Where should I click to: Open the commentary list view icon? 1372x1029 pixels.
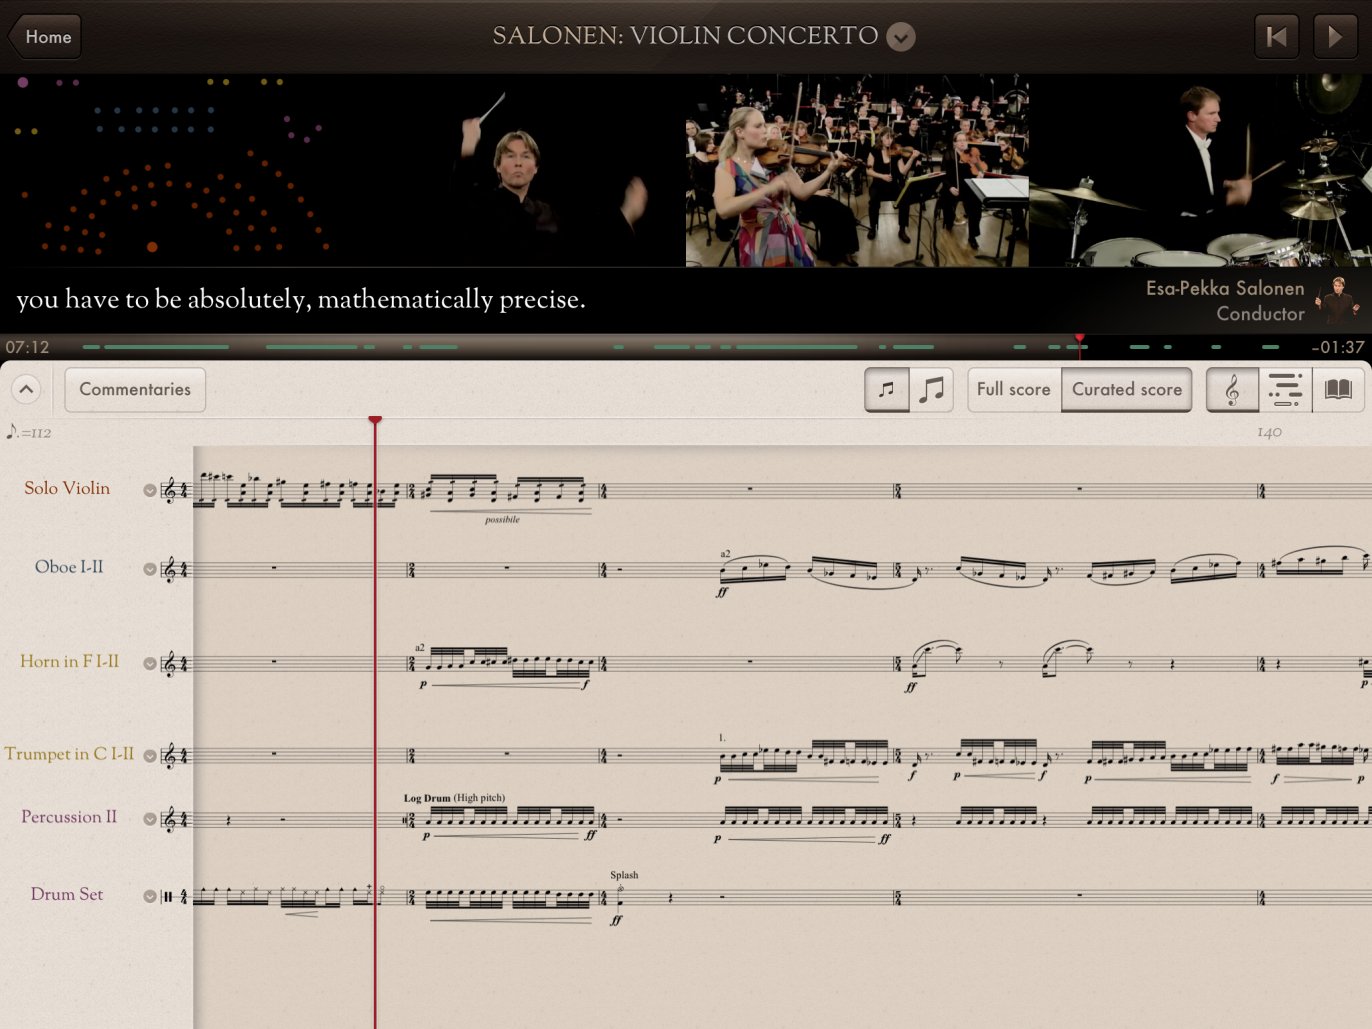1286,389
